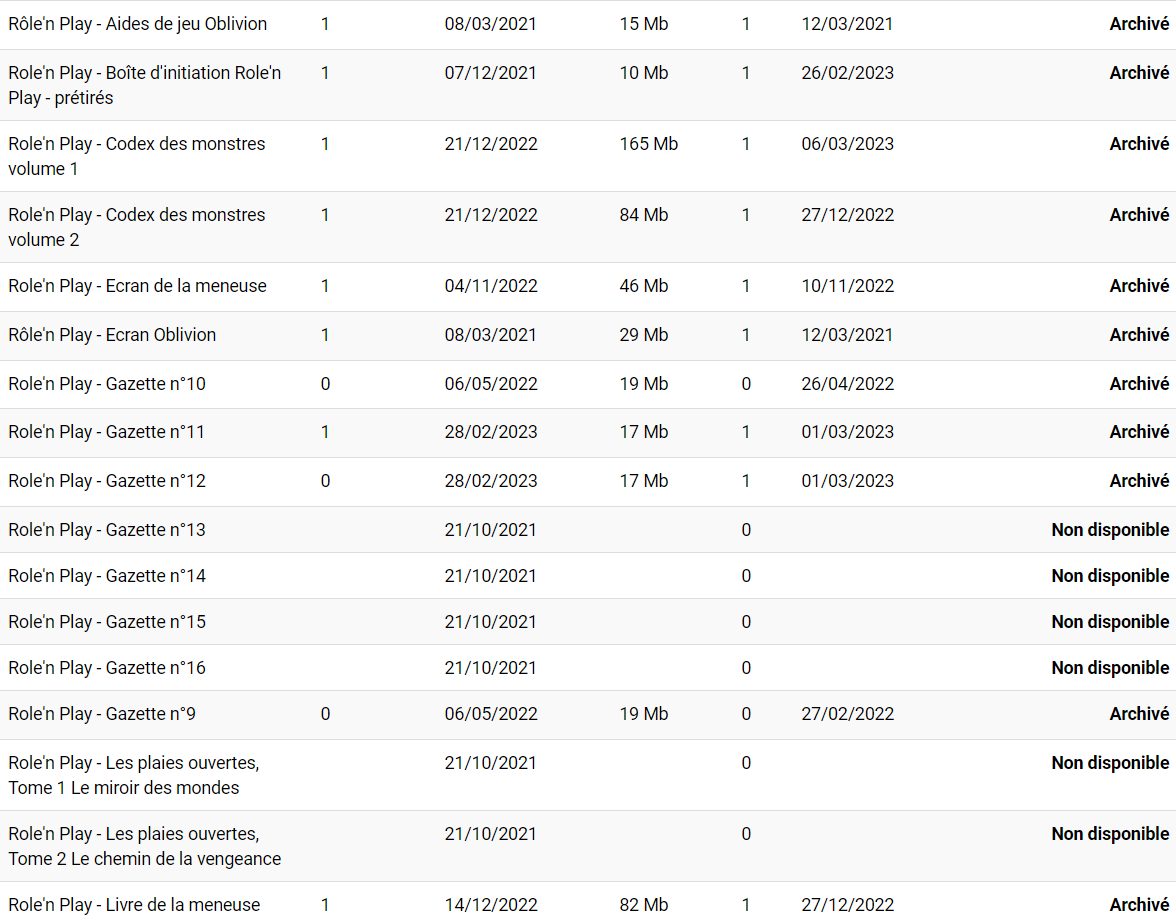Open Les plaies ouvertes Tome 1 entry

134,775
